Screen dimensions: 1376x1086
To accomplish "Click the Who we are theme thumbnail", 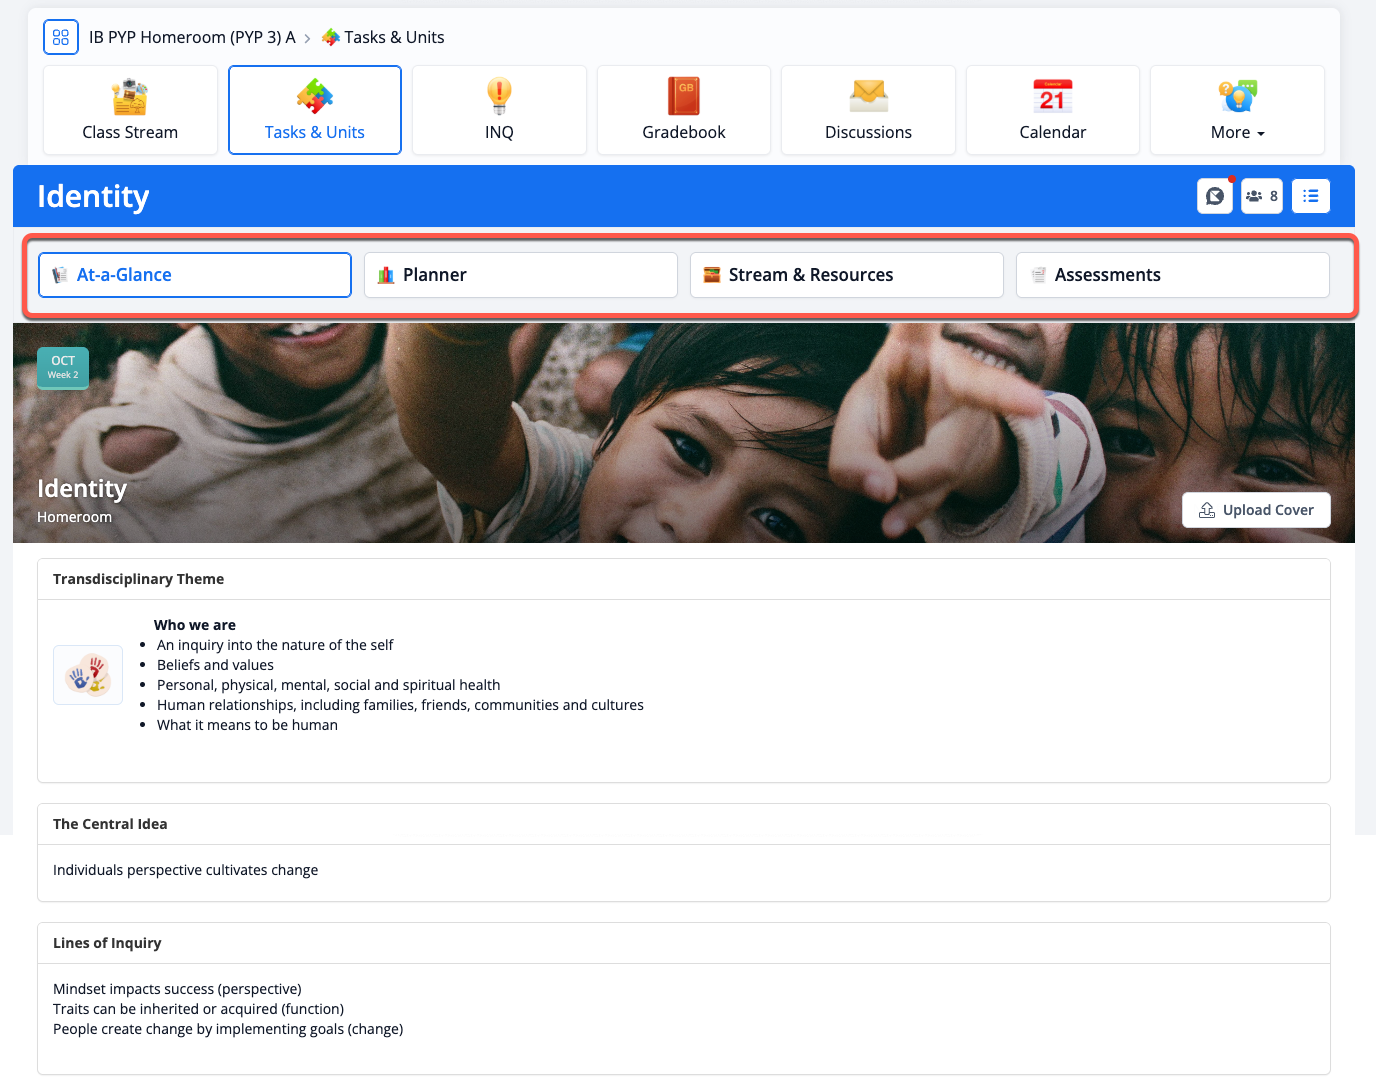I will click(x=88, y=675).
